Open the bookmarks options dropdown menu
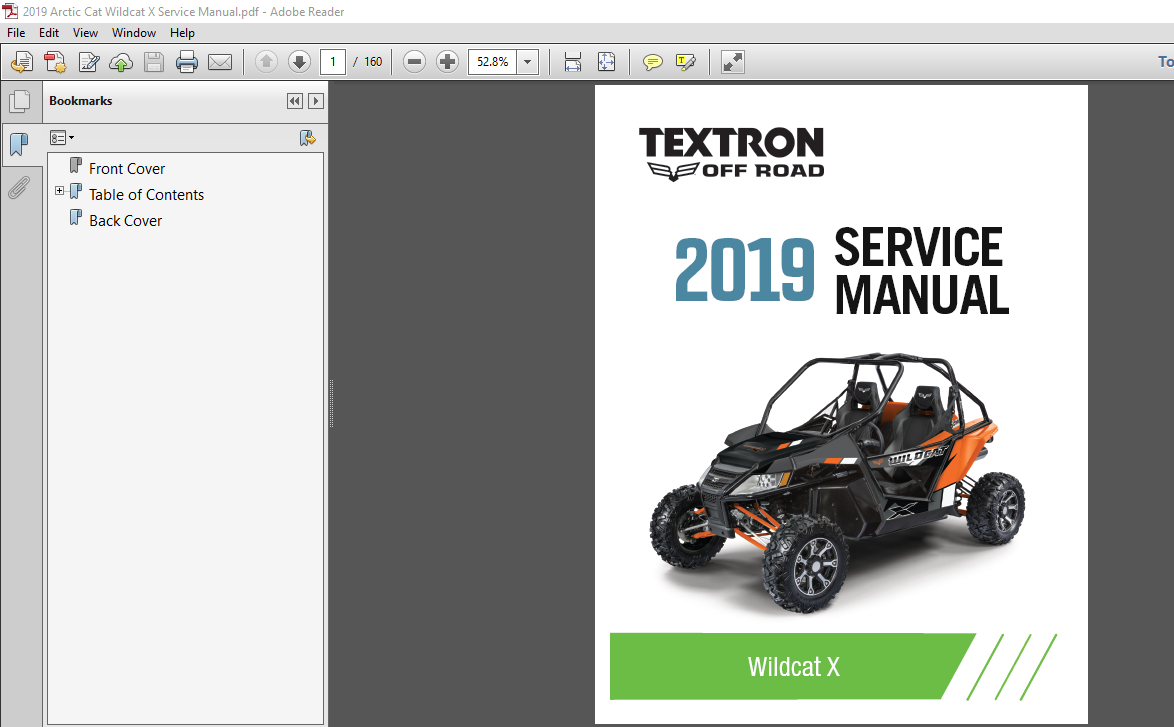 (x=61, y=138)
